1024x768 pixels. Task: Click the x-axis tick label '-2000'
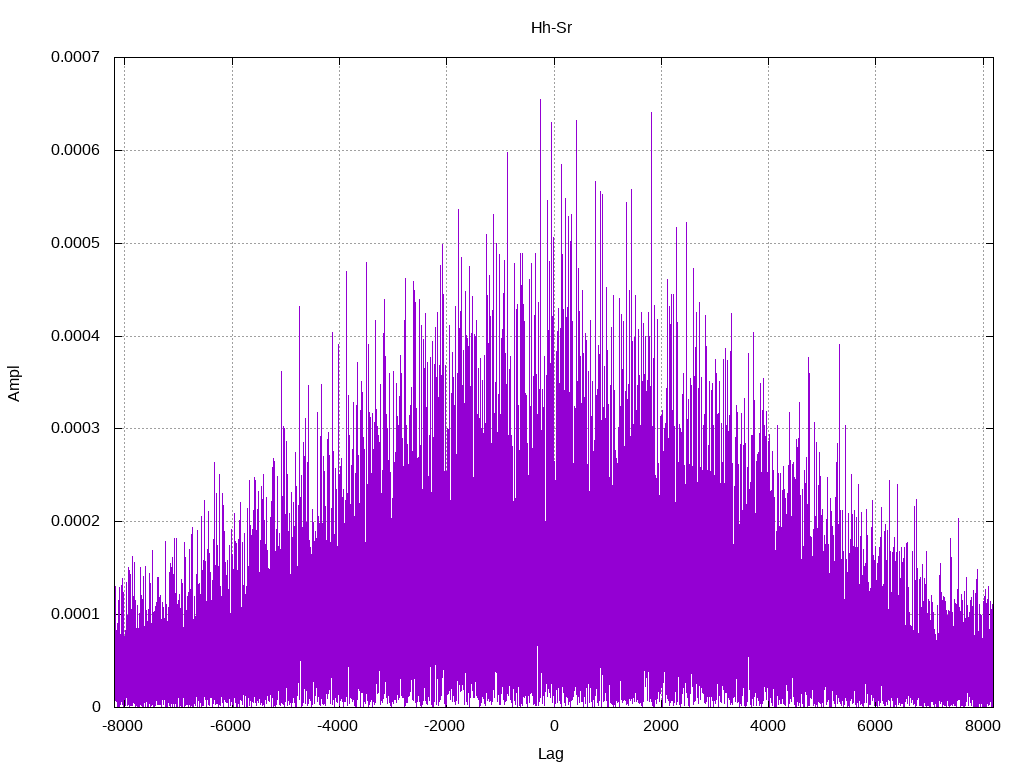click(445, 726)
